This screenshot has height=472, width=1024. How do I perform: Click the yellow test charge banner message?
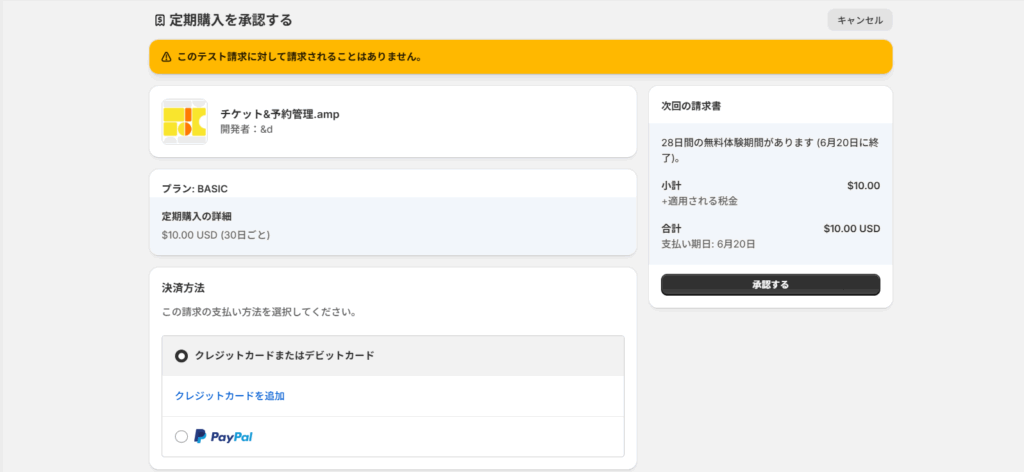click(300, 57)
